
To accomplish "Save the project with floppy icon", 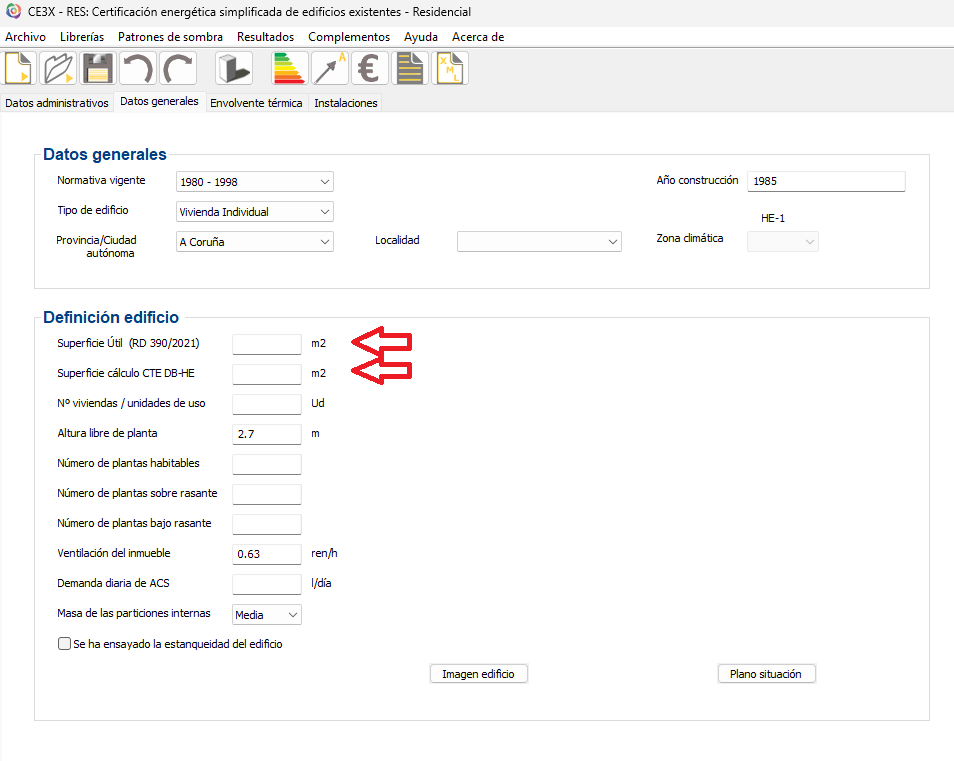I will click(97, 68).
